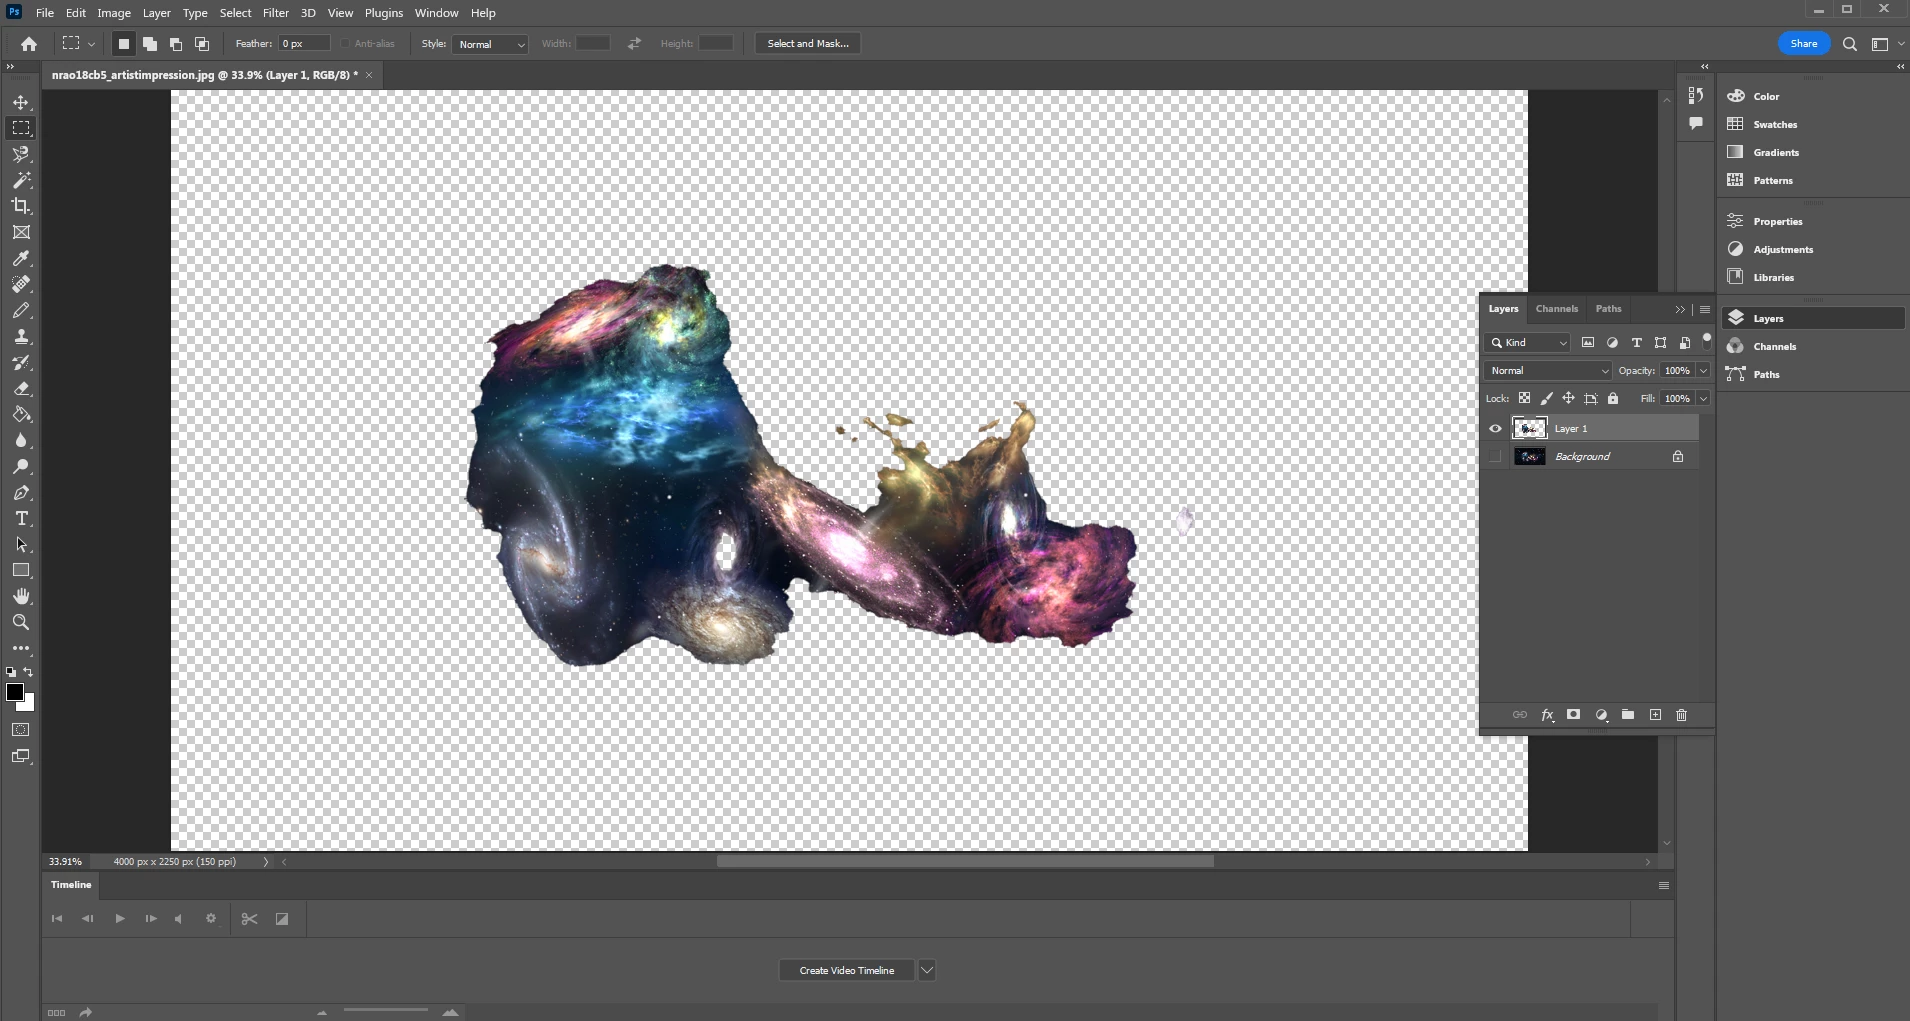Select the Blur tool
Image resolution: width=1910 pixels, height=1021 pixels.
pyautogui.click(x=21, y=440)
